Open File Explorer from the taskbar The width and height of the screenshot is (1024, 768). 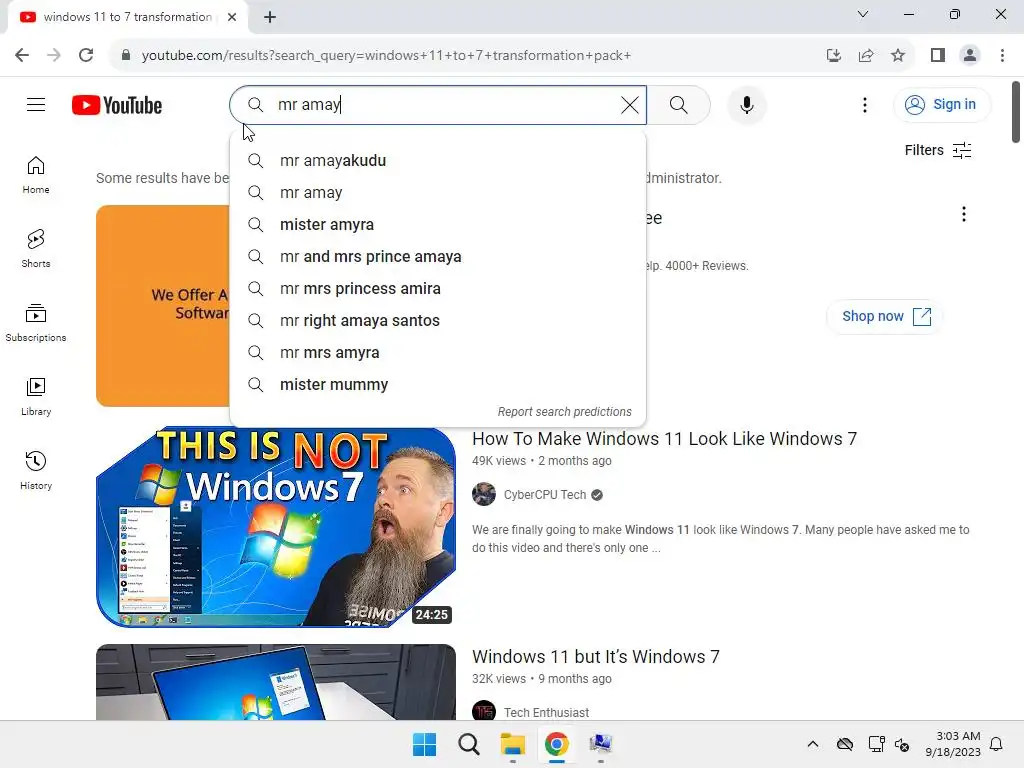pos(513,744)
